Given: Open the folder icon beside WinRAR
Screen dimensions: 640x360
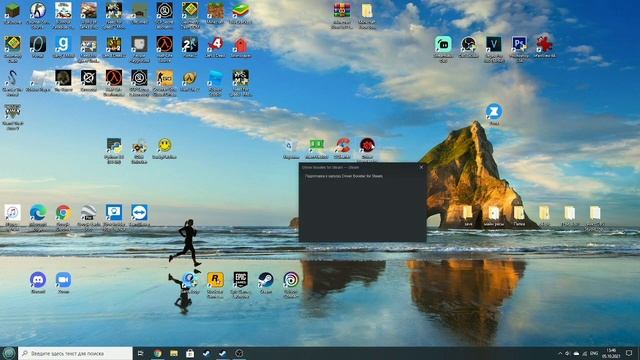Looking at the screenshot, I should (x=367, y=11).
